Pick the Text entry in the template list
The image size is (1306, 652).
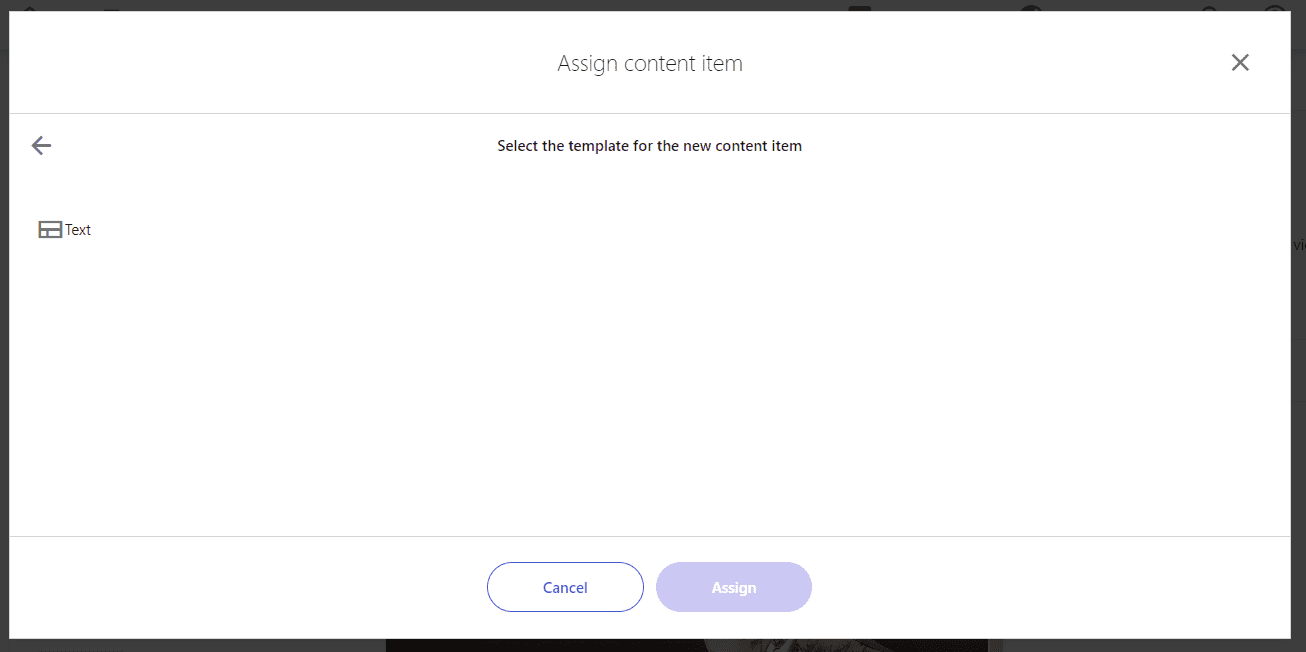[65, 230]
